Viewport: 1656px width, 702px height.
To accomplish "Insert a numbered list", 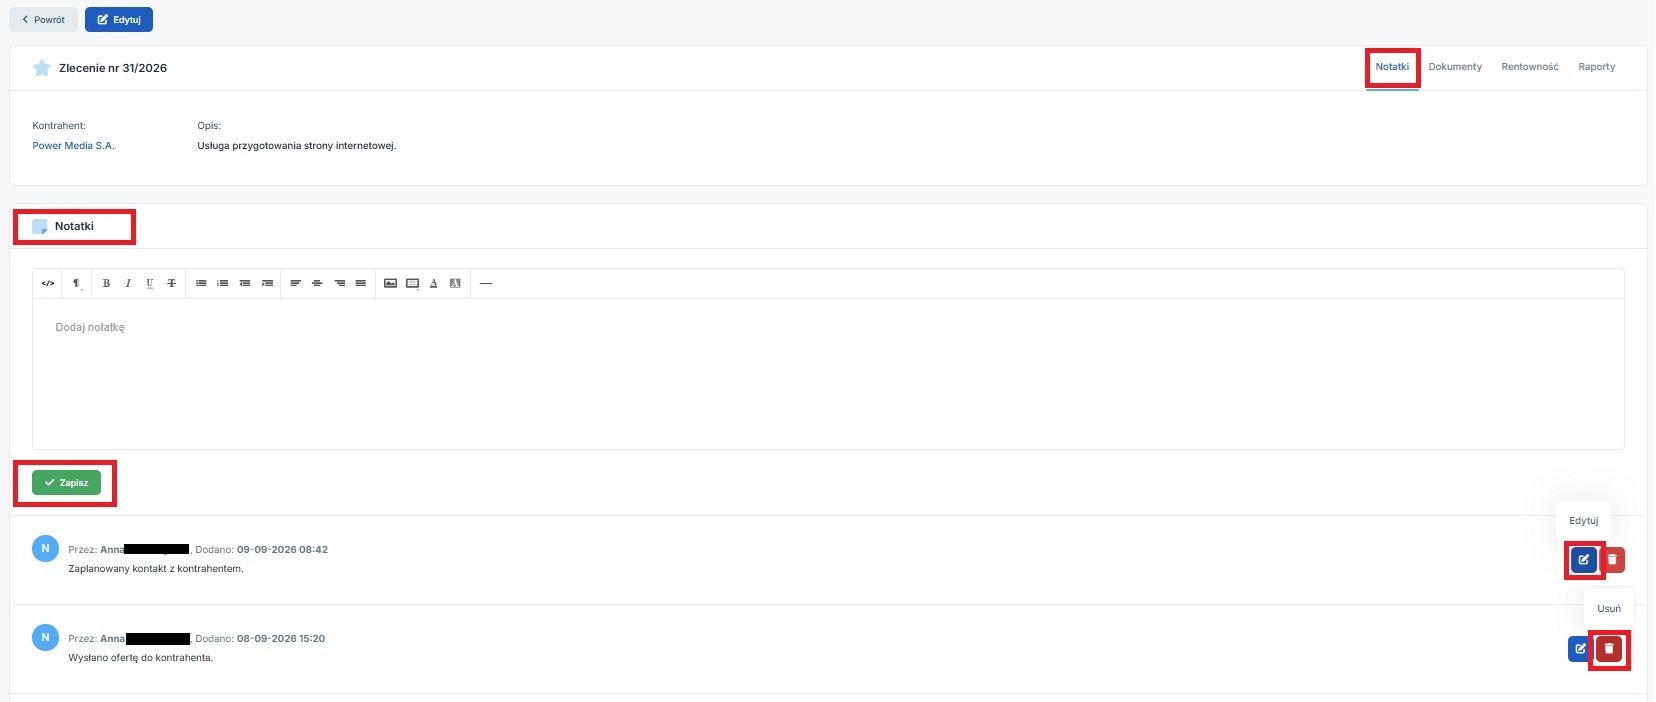I will coord(223,284).
